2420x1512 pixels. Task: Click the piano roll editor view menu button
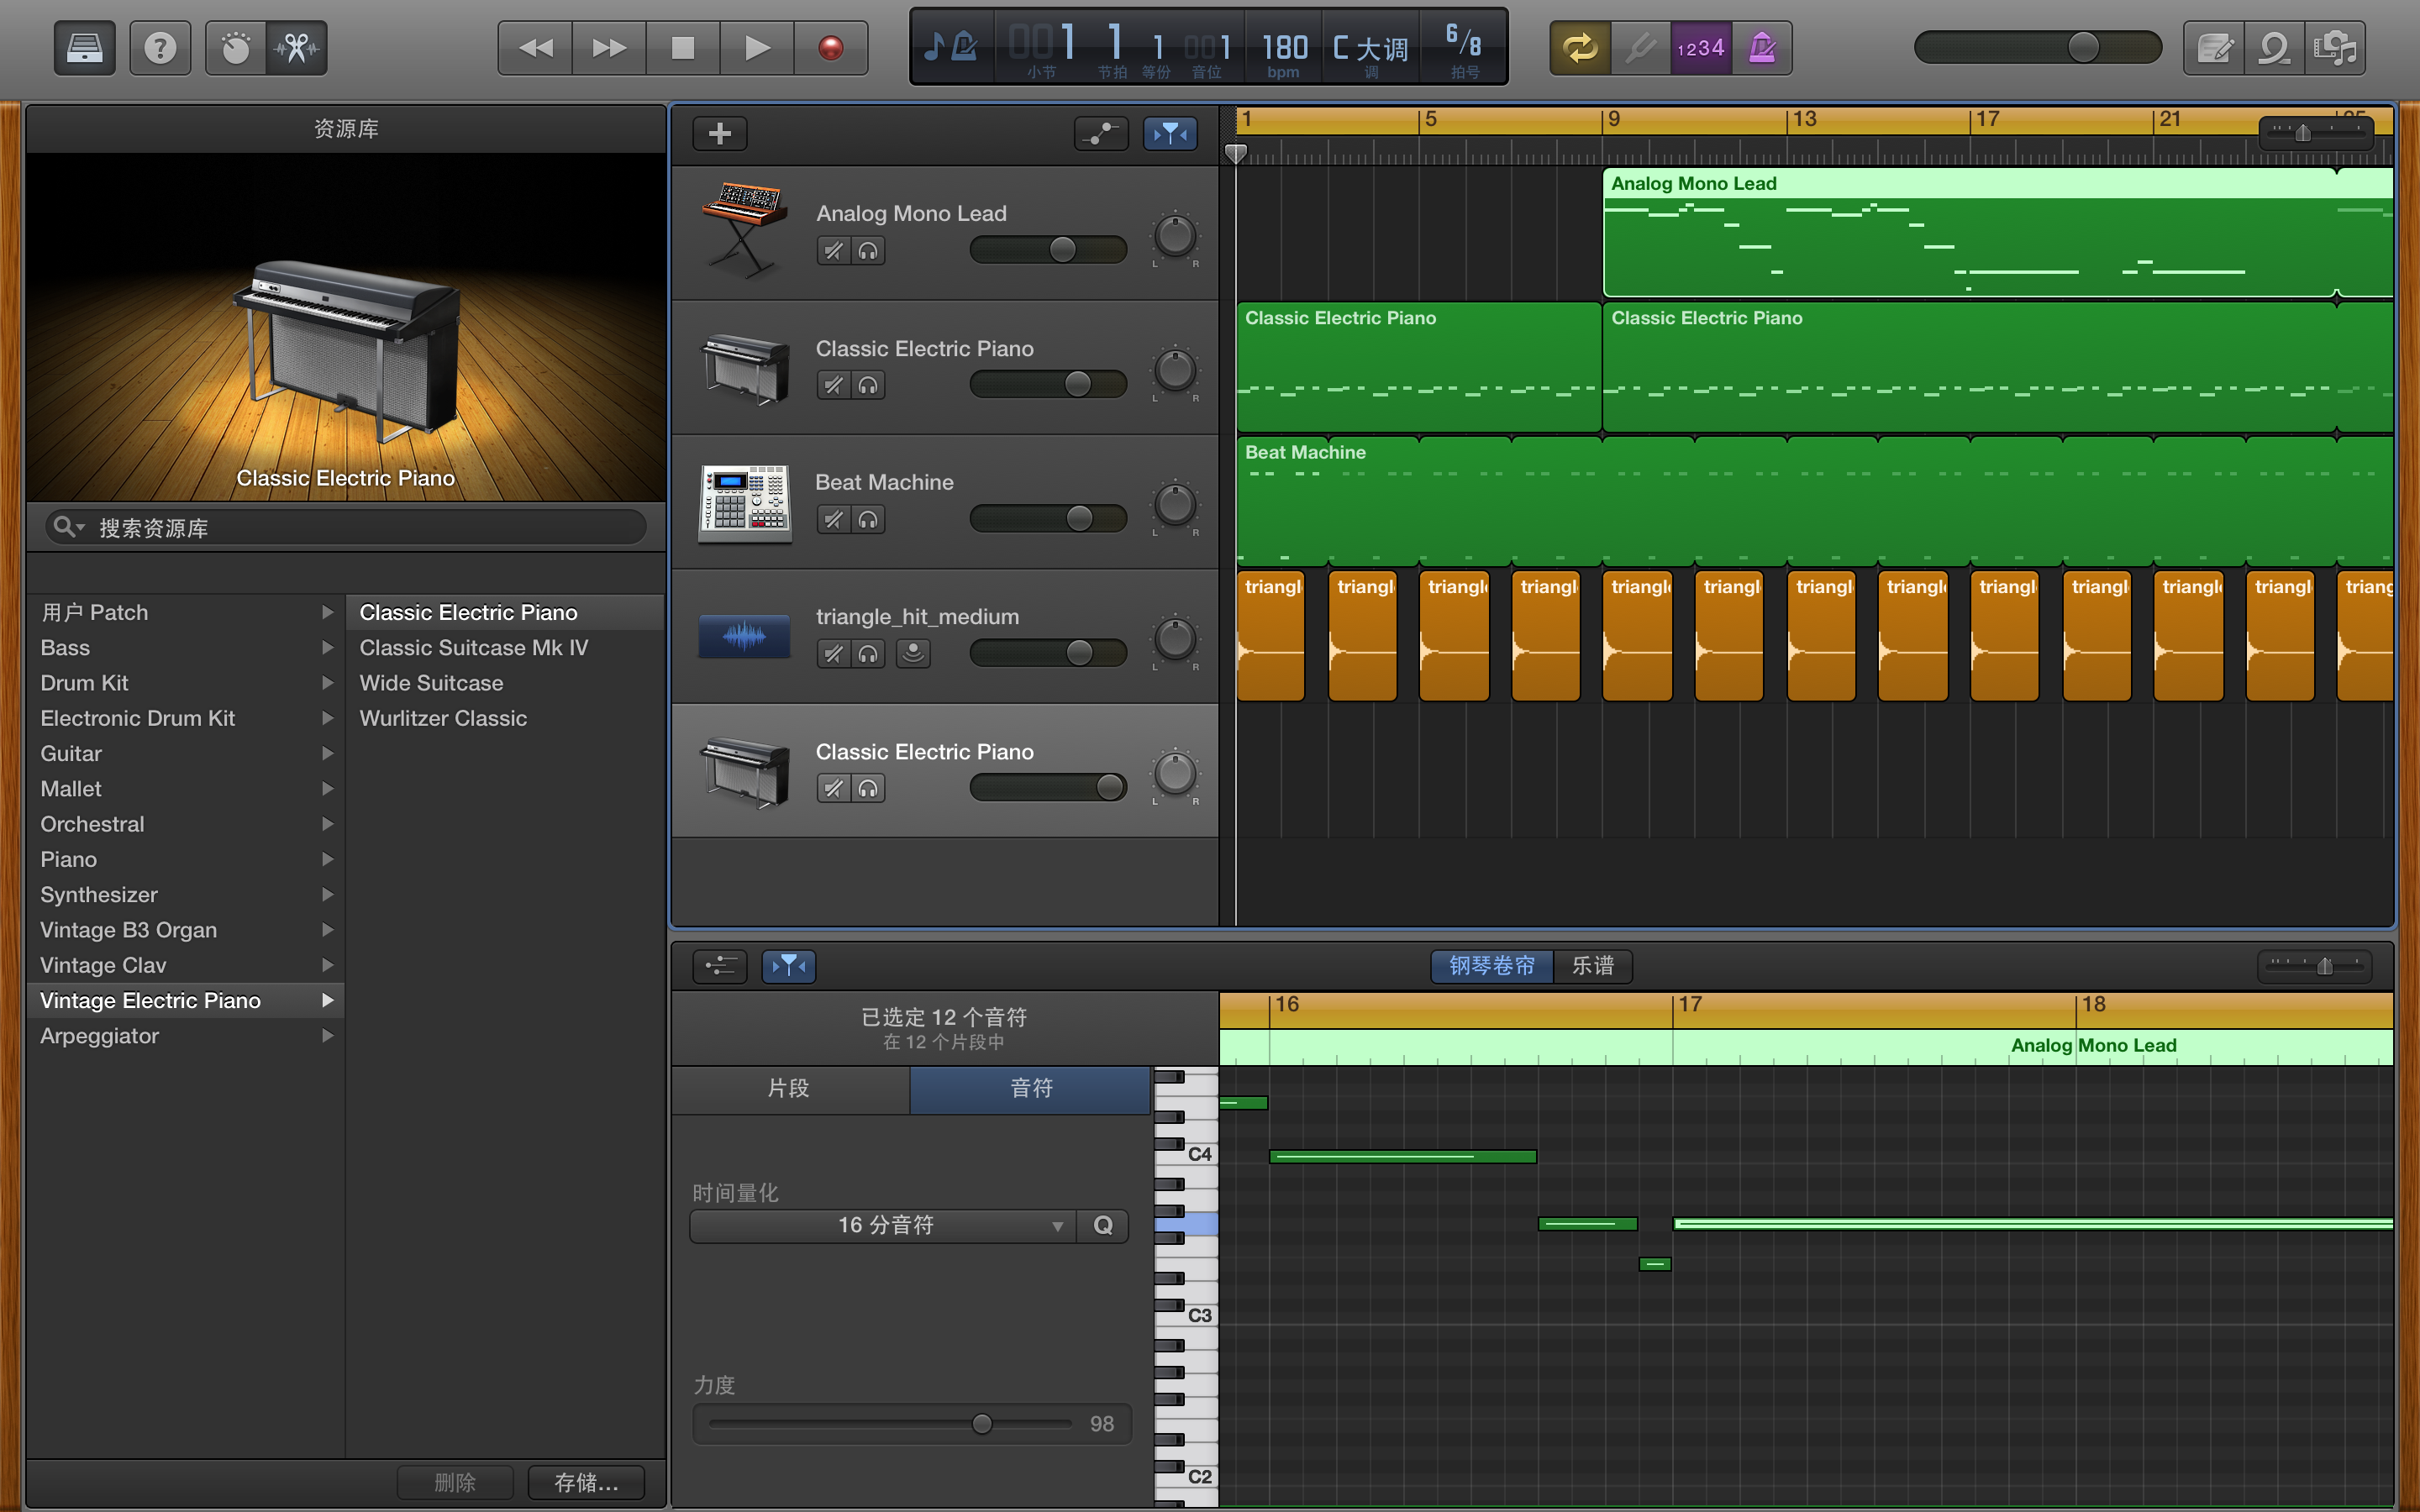(720, 965)
